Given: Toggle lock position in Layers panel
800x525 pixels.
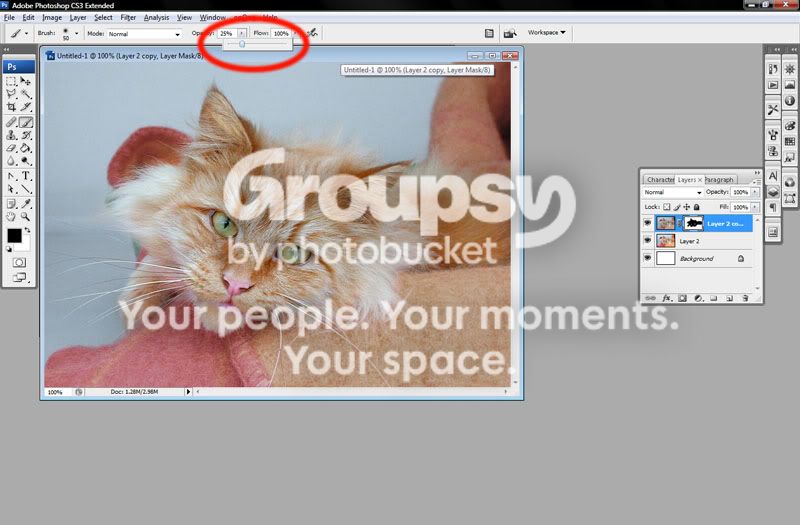Looking at the screenshot, I should [687, 207].
